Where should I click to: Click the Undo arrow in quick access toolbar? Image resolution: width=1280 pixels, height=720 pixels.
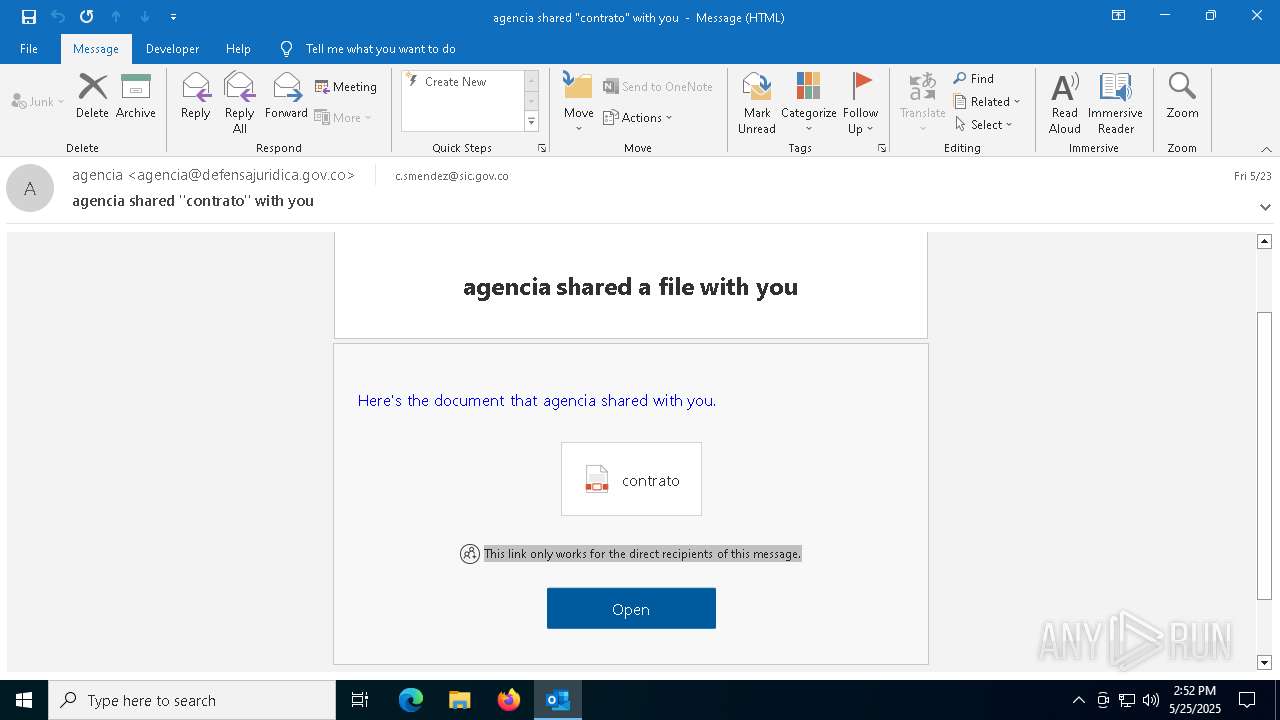58,17
